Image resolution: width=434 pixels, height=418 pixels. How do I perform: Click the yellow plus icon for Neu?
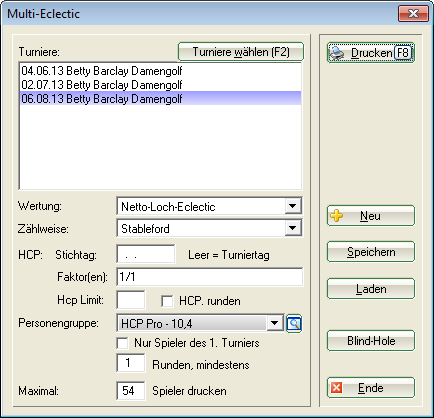[x=336, y=216]
